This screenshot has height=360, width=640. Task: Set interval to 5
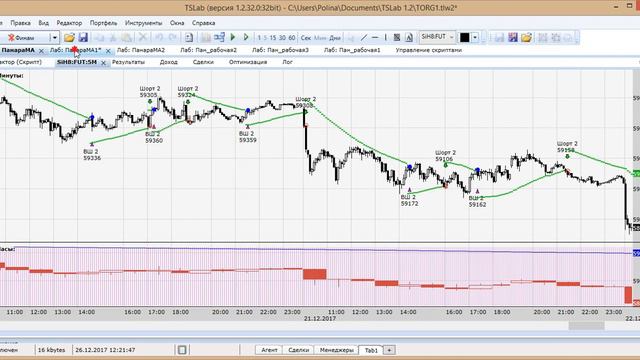(x=265, y=38)
